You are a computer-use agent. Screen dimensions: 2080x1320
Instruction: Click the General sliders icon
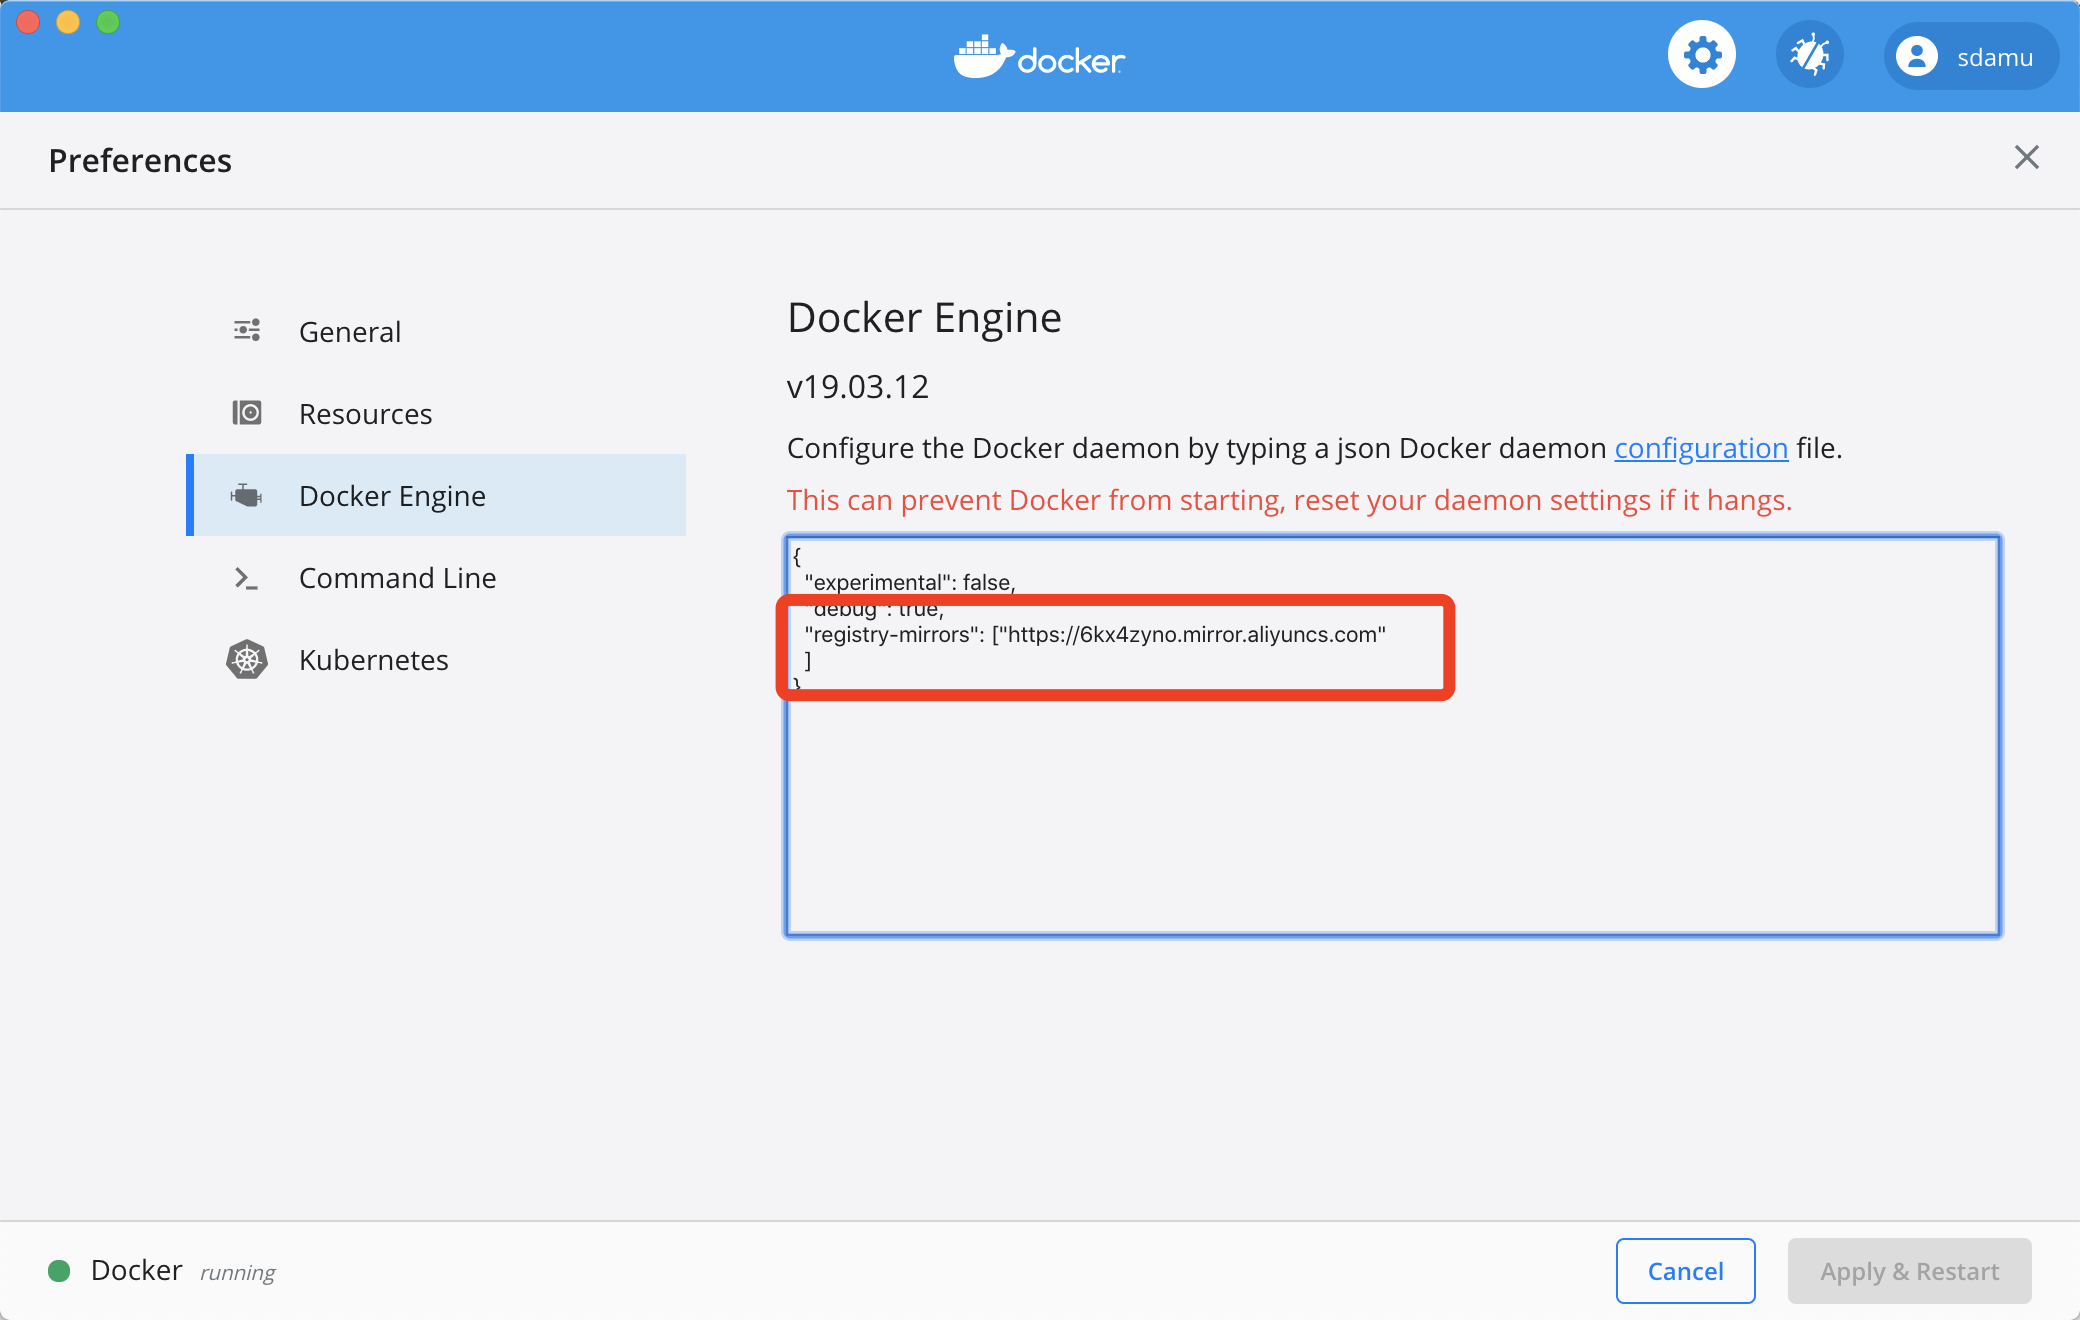pyautogui.click(x=247, y=331)
